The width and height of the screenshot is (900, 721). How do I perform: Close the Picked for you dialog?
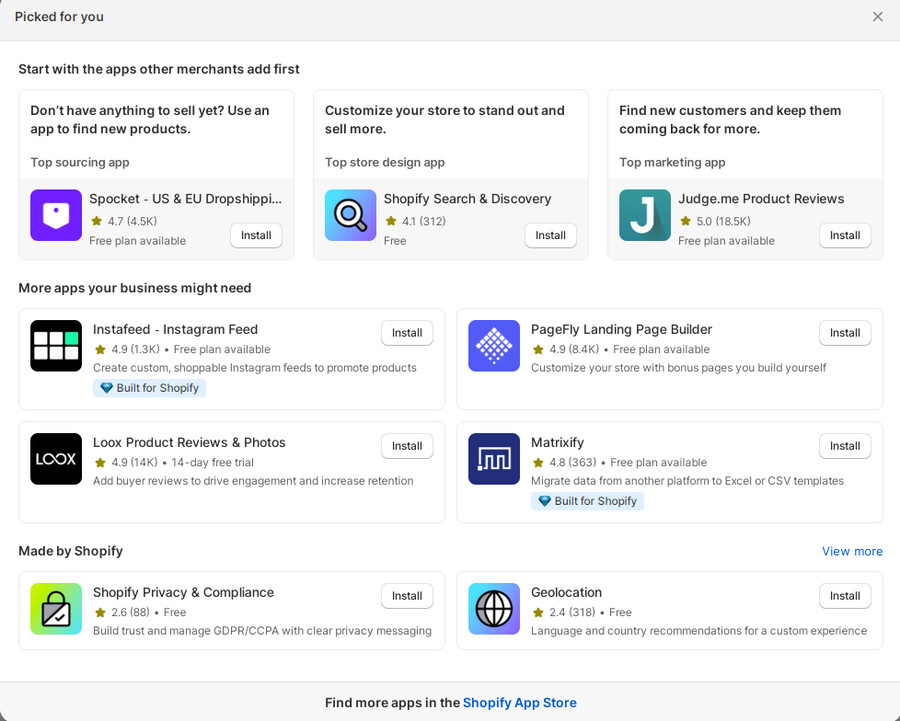click(878, 17)
